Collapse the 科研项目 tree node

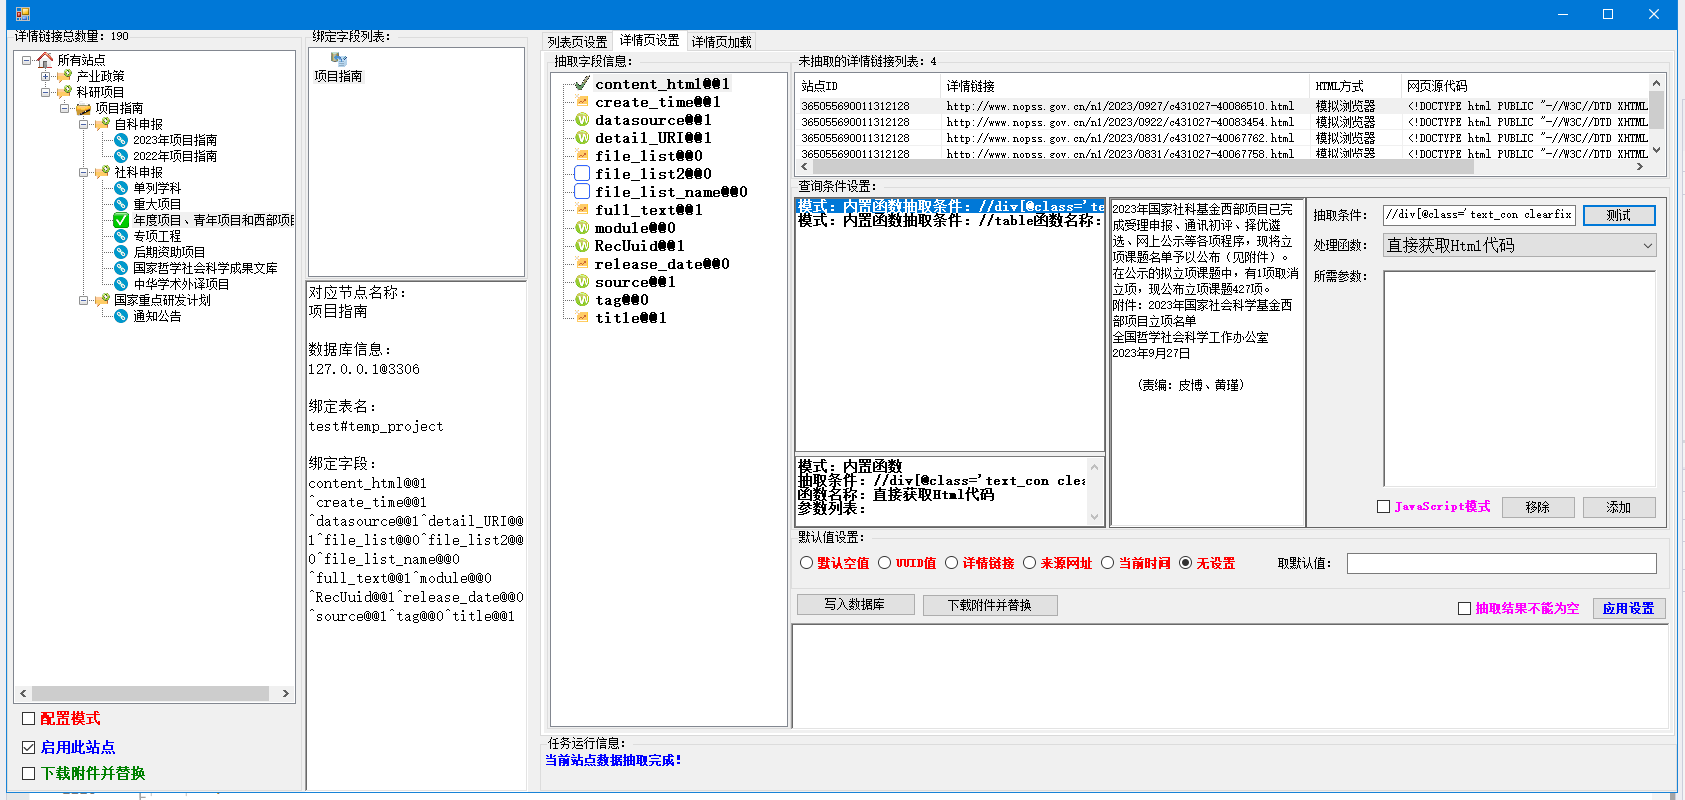(x=45, y=92)
